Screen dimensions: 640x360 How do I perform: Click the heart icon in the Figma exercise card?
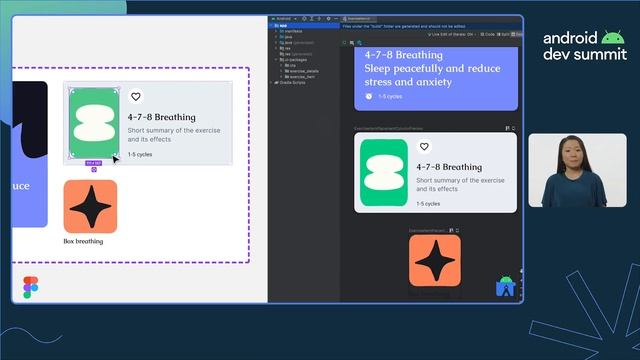pyautogui.click(x=136, y=97)
